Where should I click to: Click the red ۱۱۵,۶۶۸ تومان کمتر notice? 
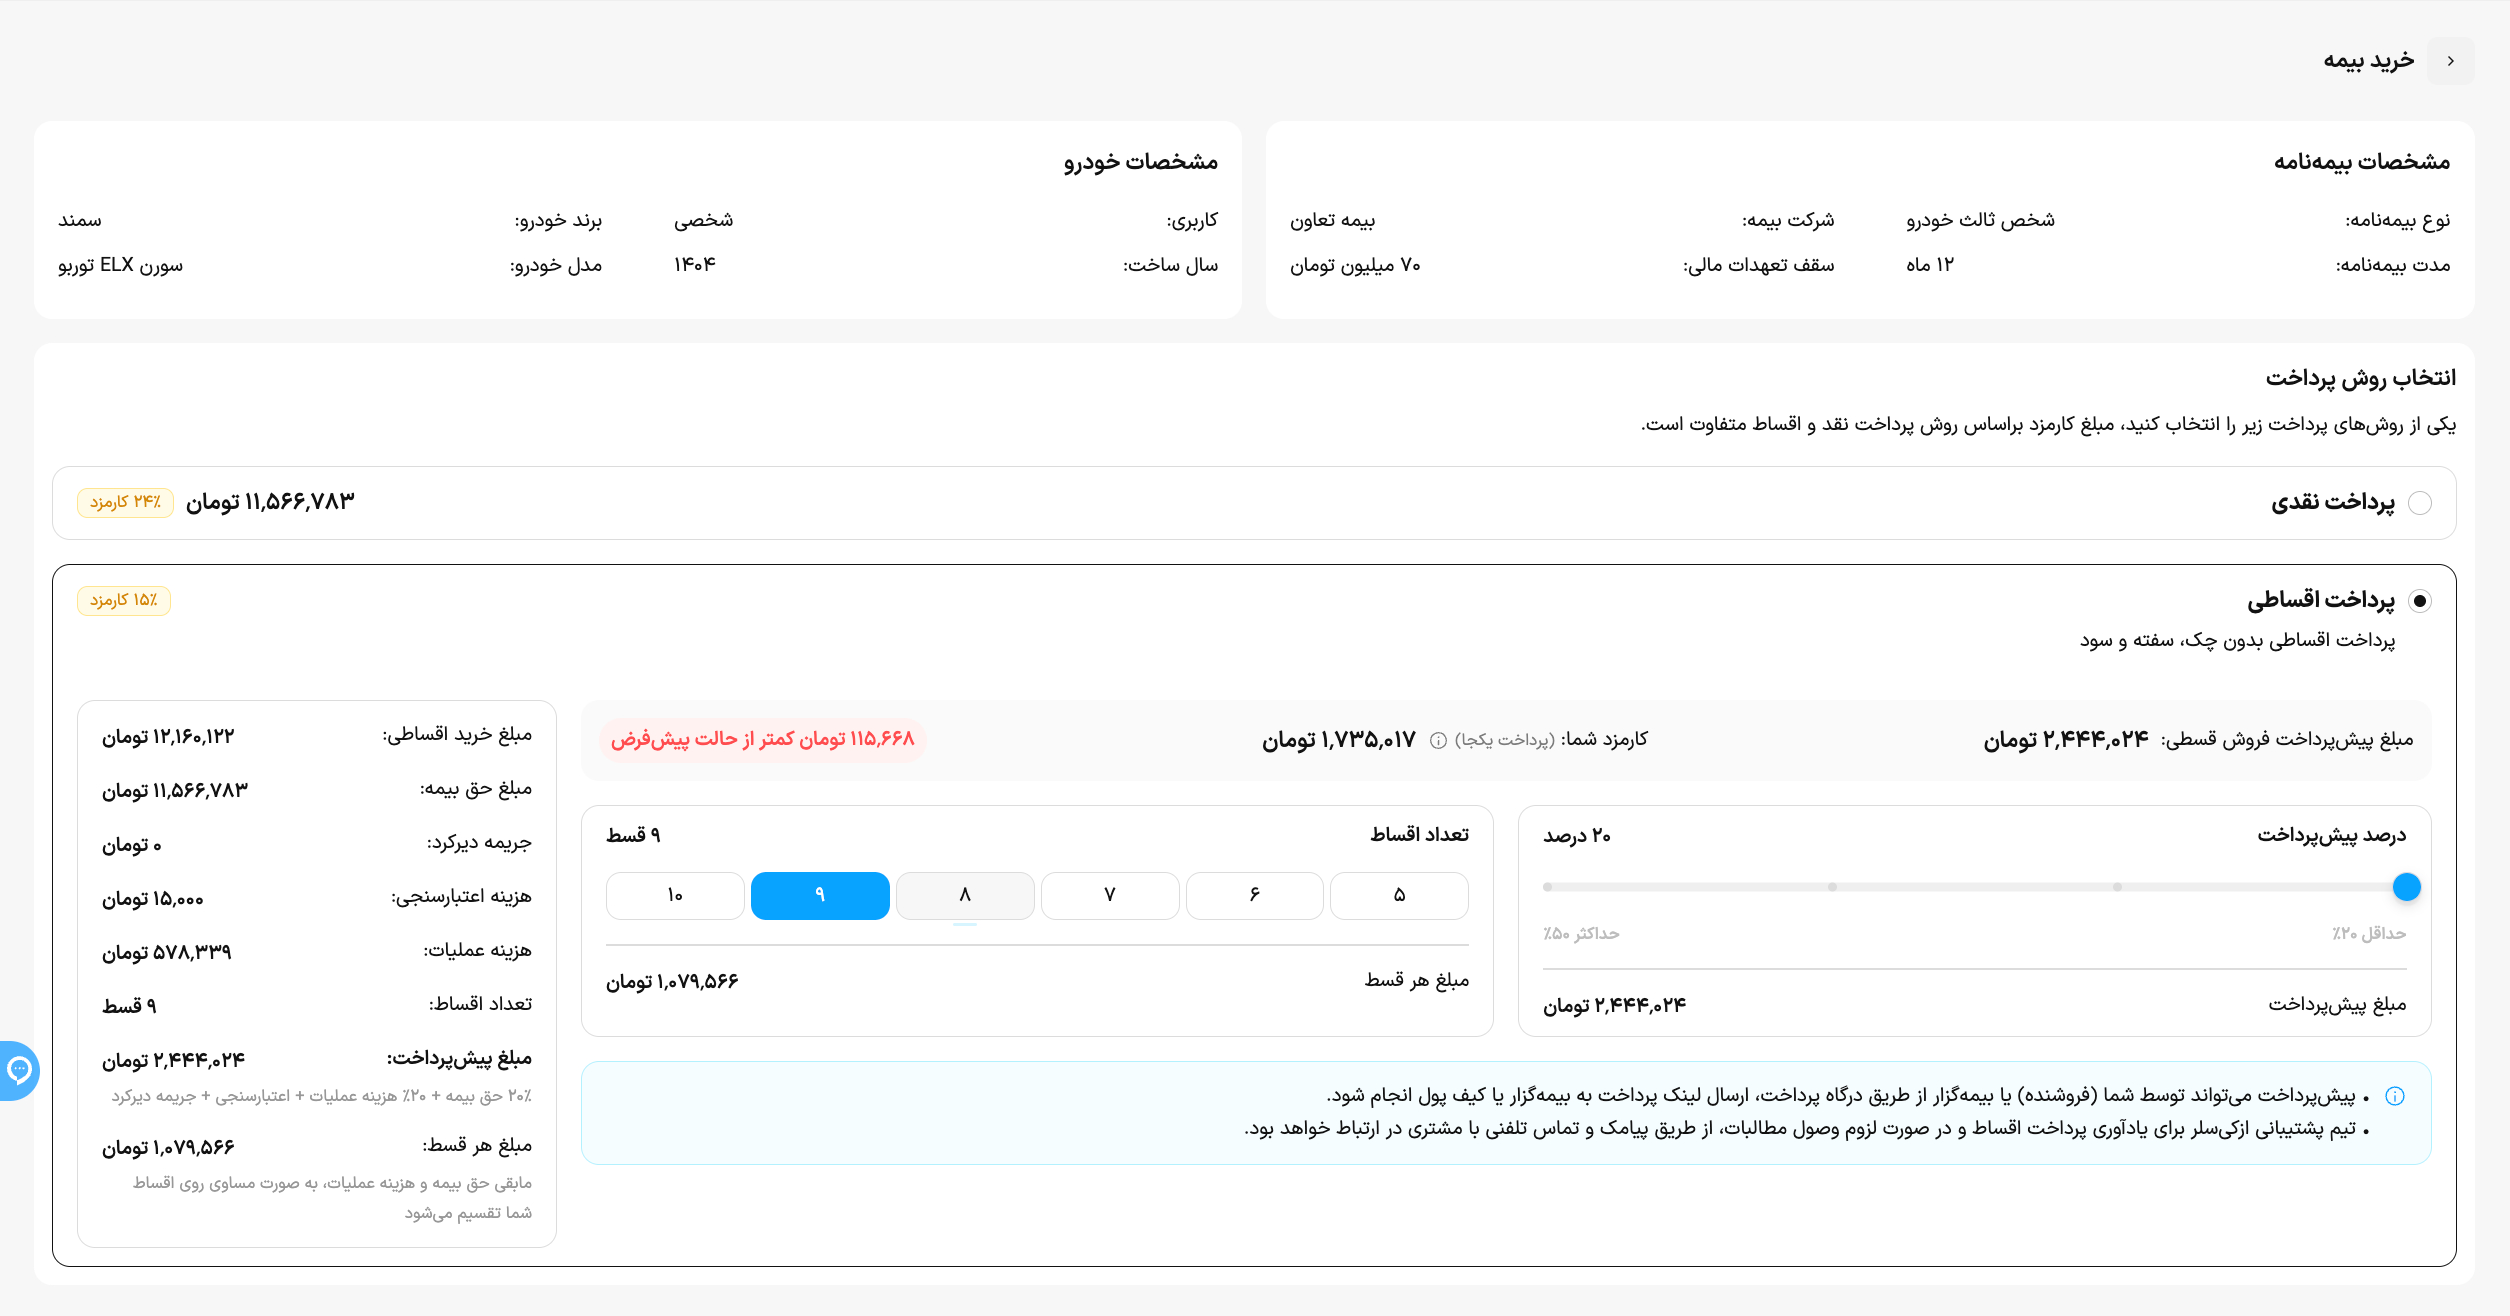(x=763, y=739)
